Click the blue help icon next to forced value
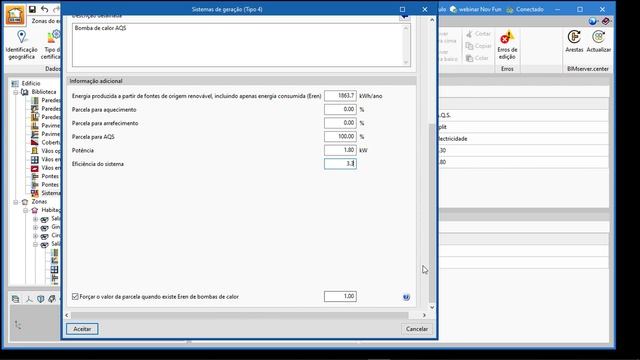 [x=406, y=297]
